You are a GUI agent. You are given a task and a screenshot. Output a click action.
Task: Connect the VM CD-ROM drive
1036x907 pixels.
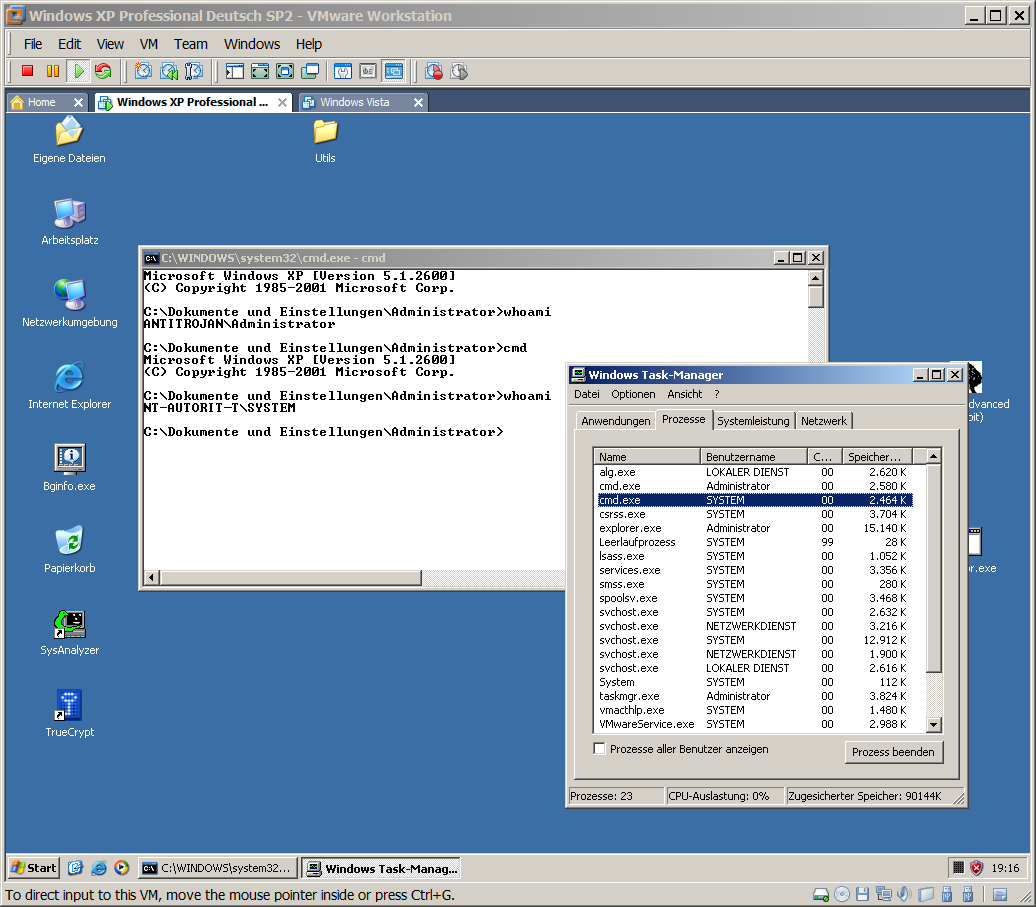pos(840,895)
